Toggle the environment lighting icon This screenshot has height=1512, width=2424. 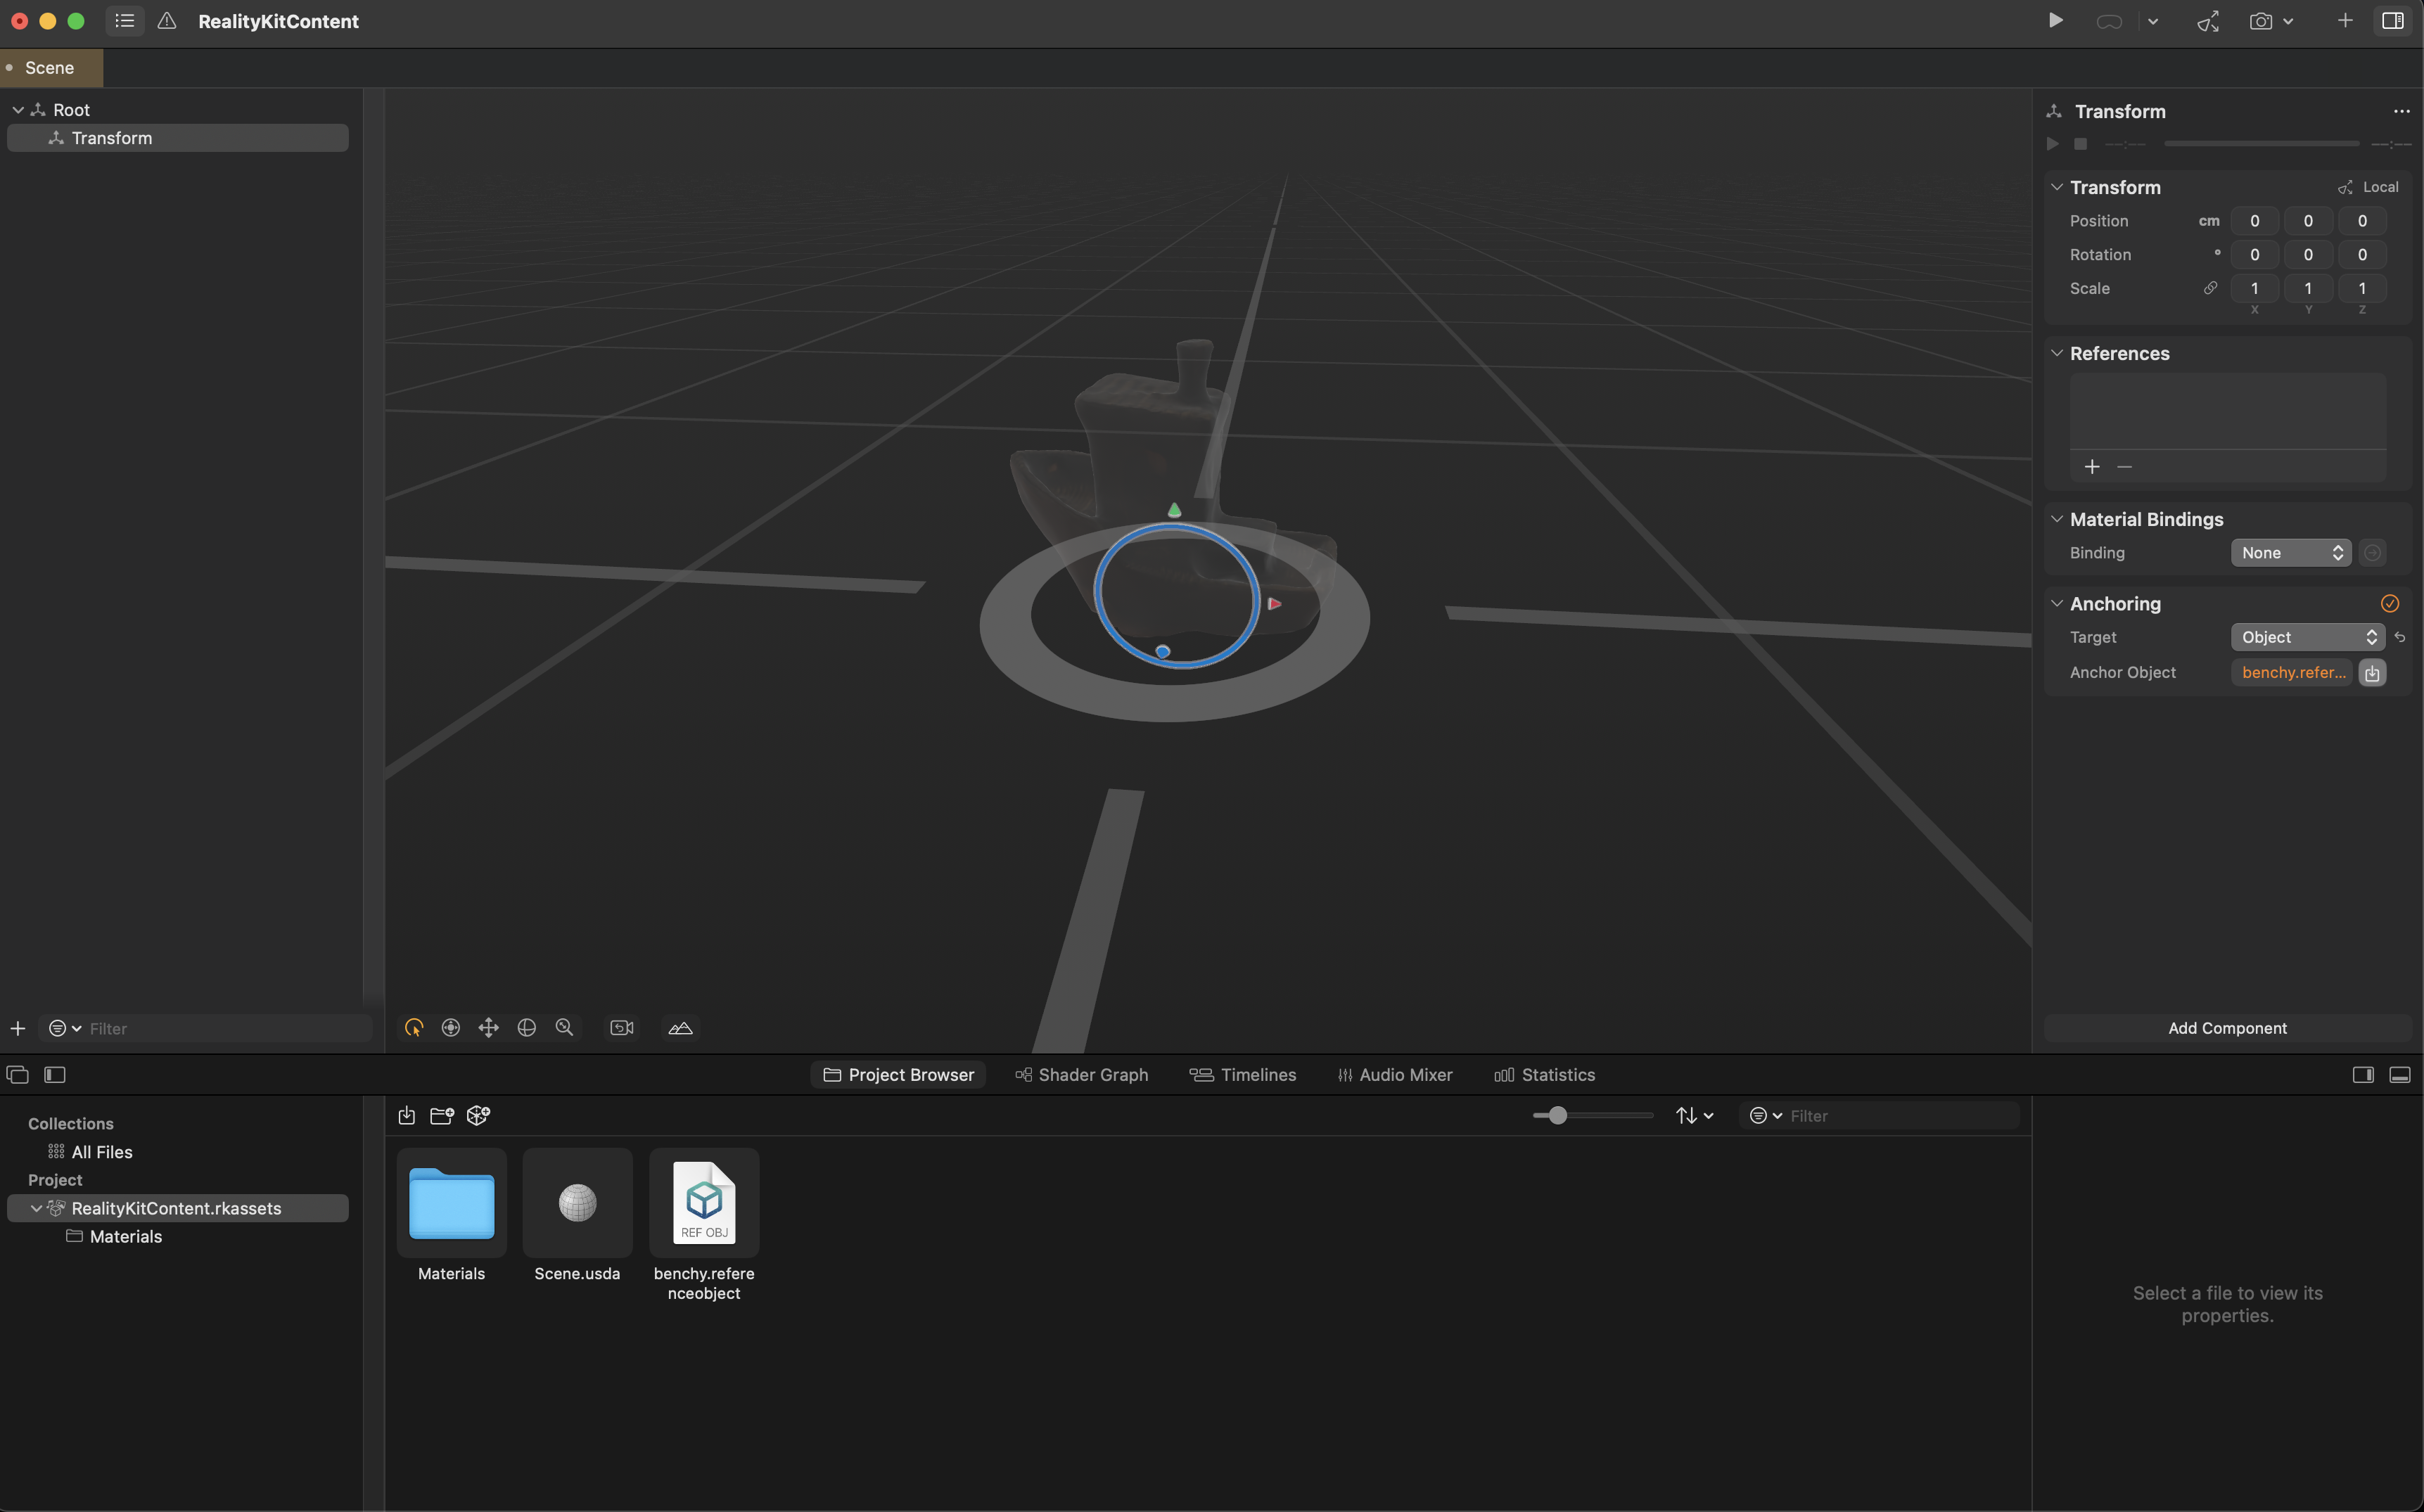[680, 1028]
